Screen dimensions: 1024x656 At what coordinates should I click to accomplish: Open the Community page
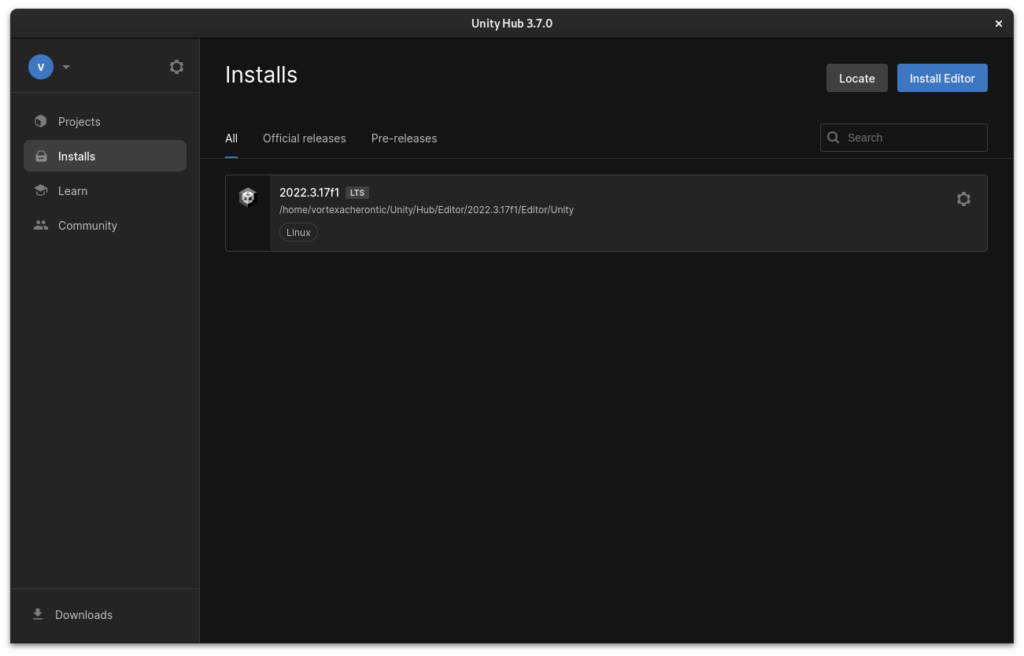click(x=105, y=225)
